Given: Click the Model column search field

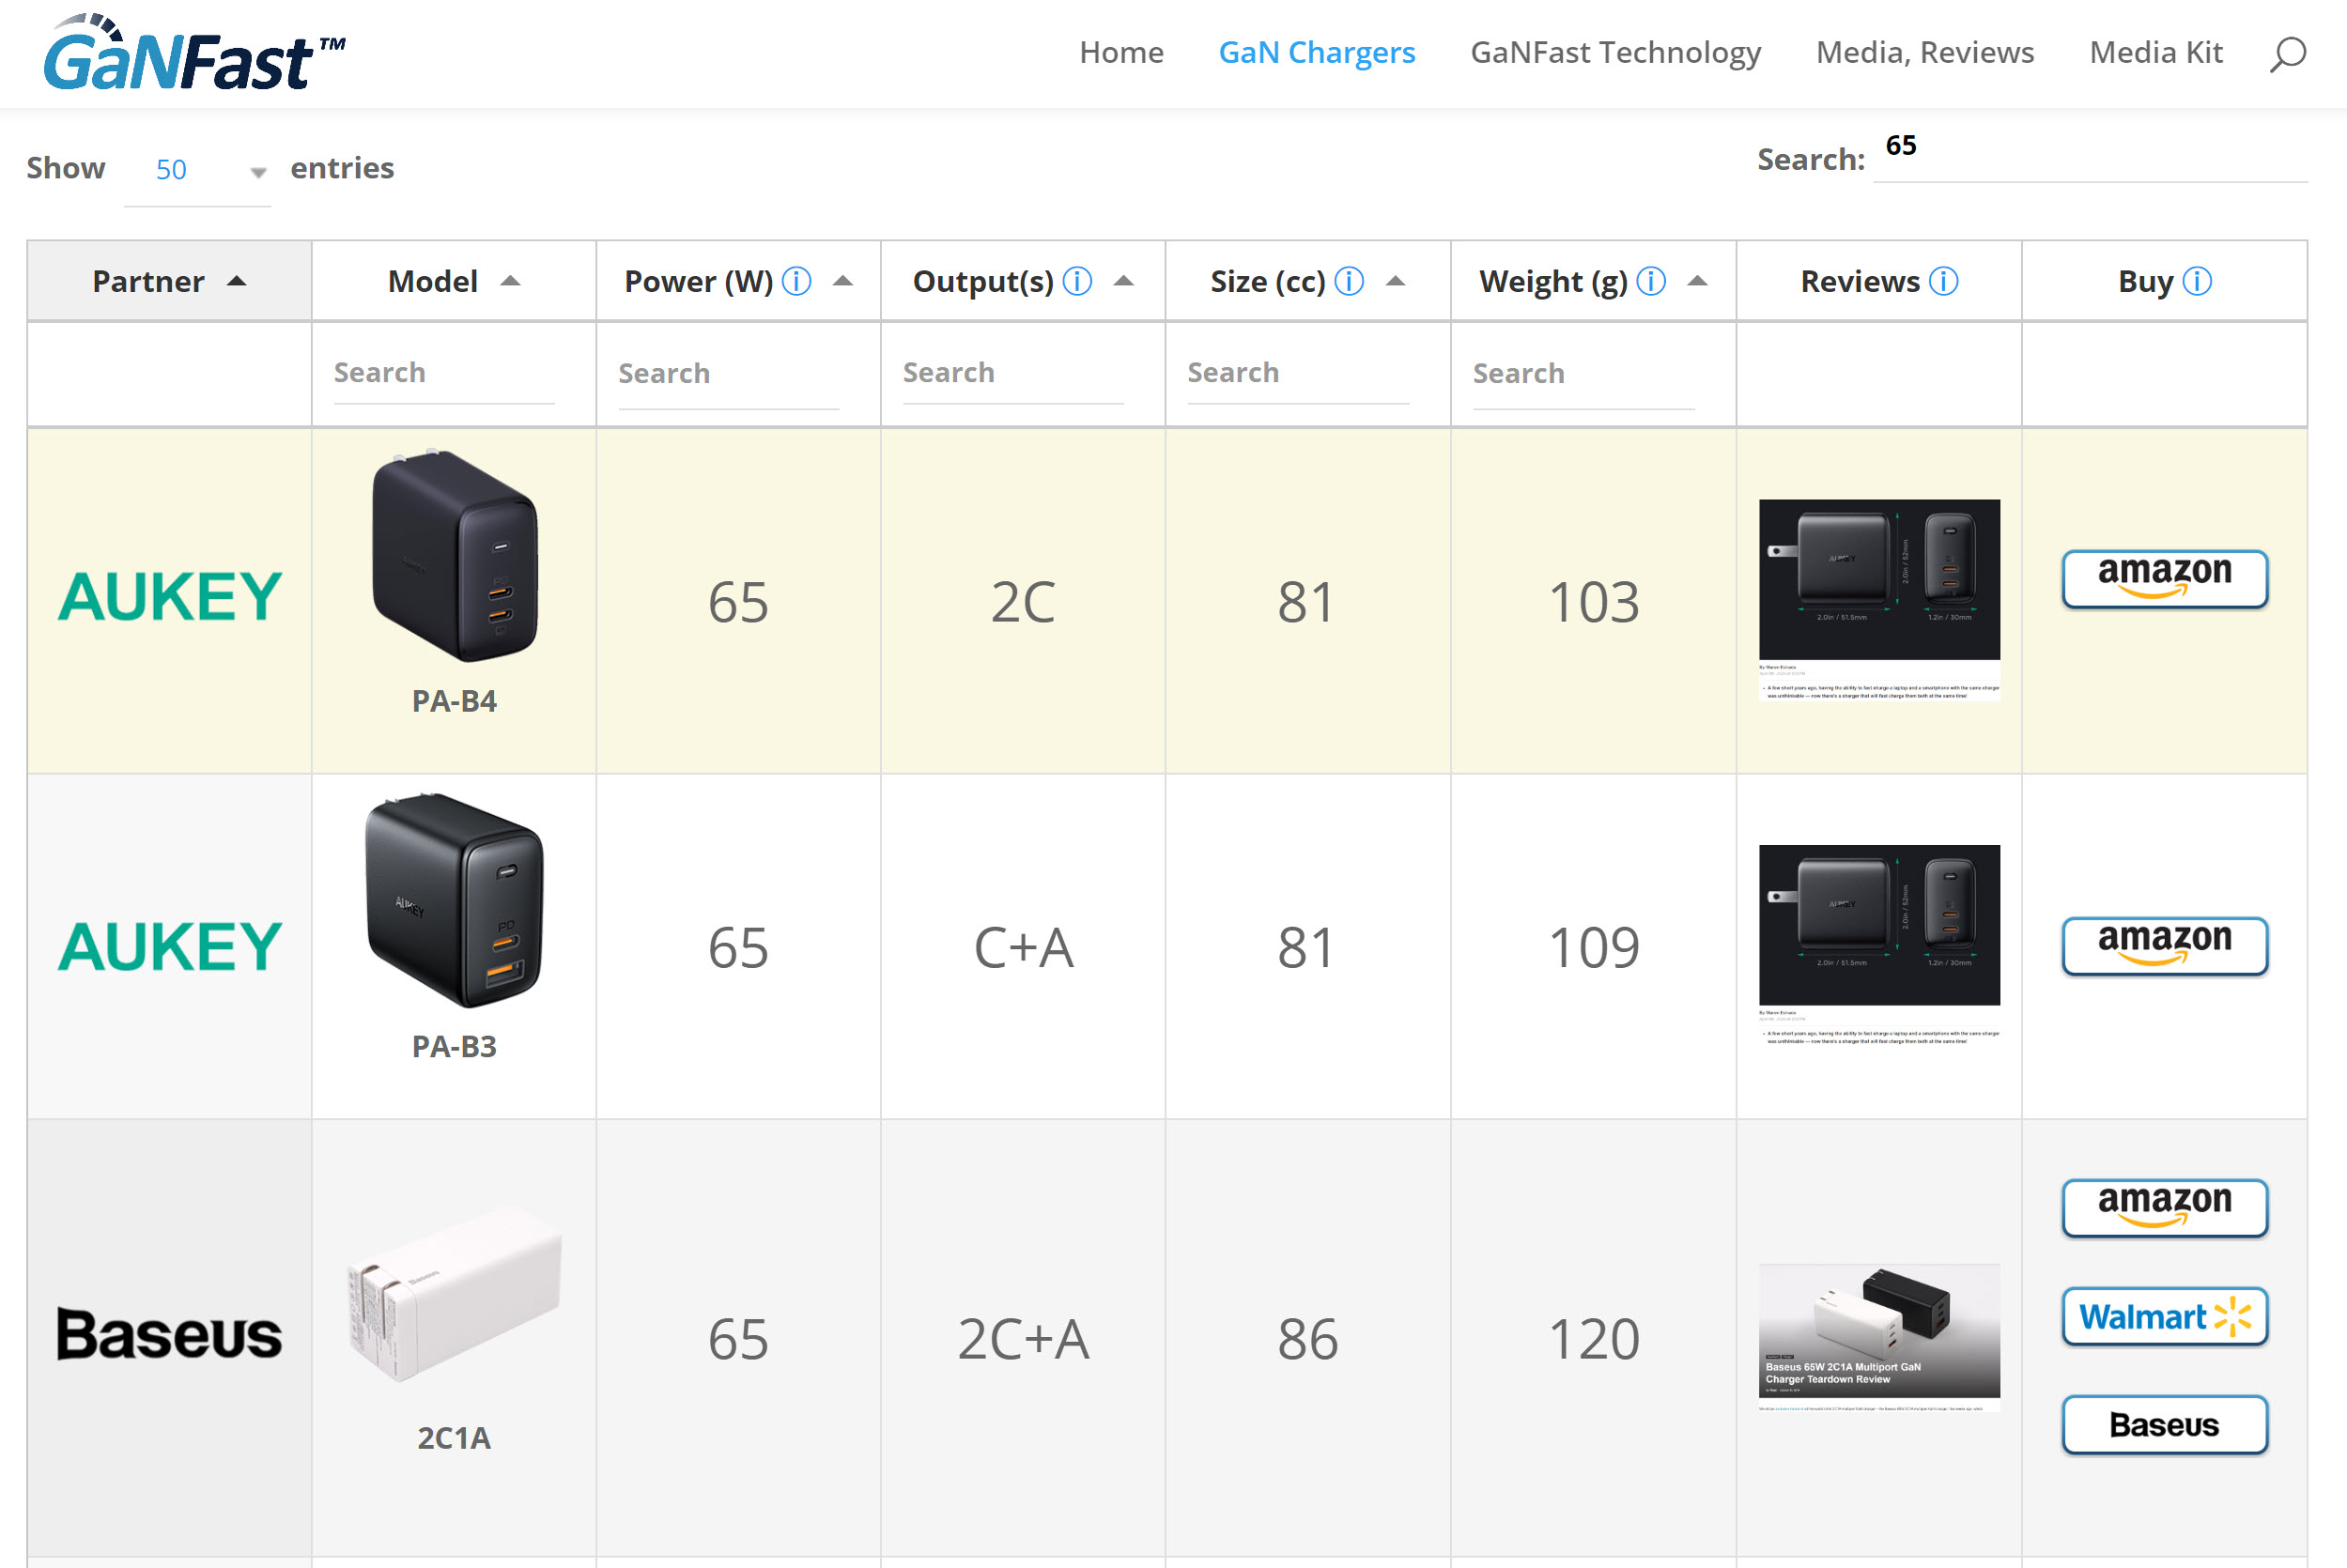Looking at the screenshot, I should (x=444, y=373).
